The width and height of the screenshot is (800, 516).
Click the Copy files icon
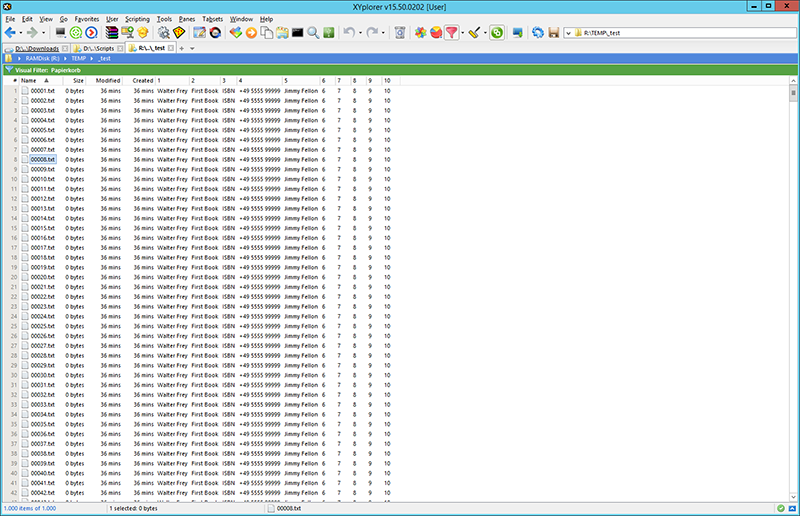(267, 33)
